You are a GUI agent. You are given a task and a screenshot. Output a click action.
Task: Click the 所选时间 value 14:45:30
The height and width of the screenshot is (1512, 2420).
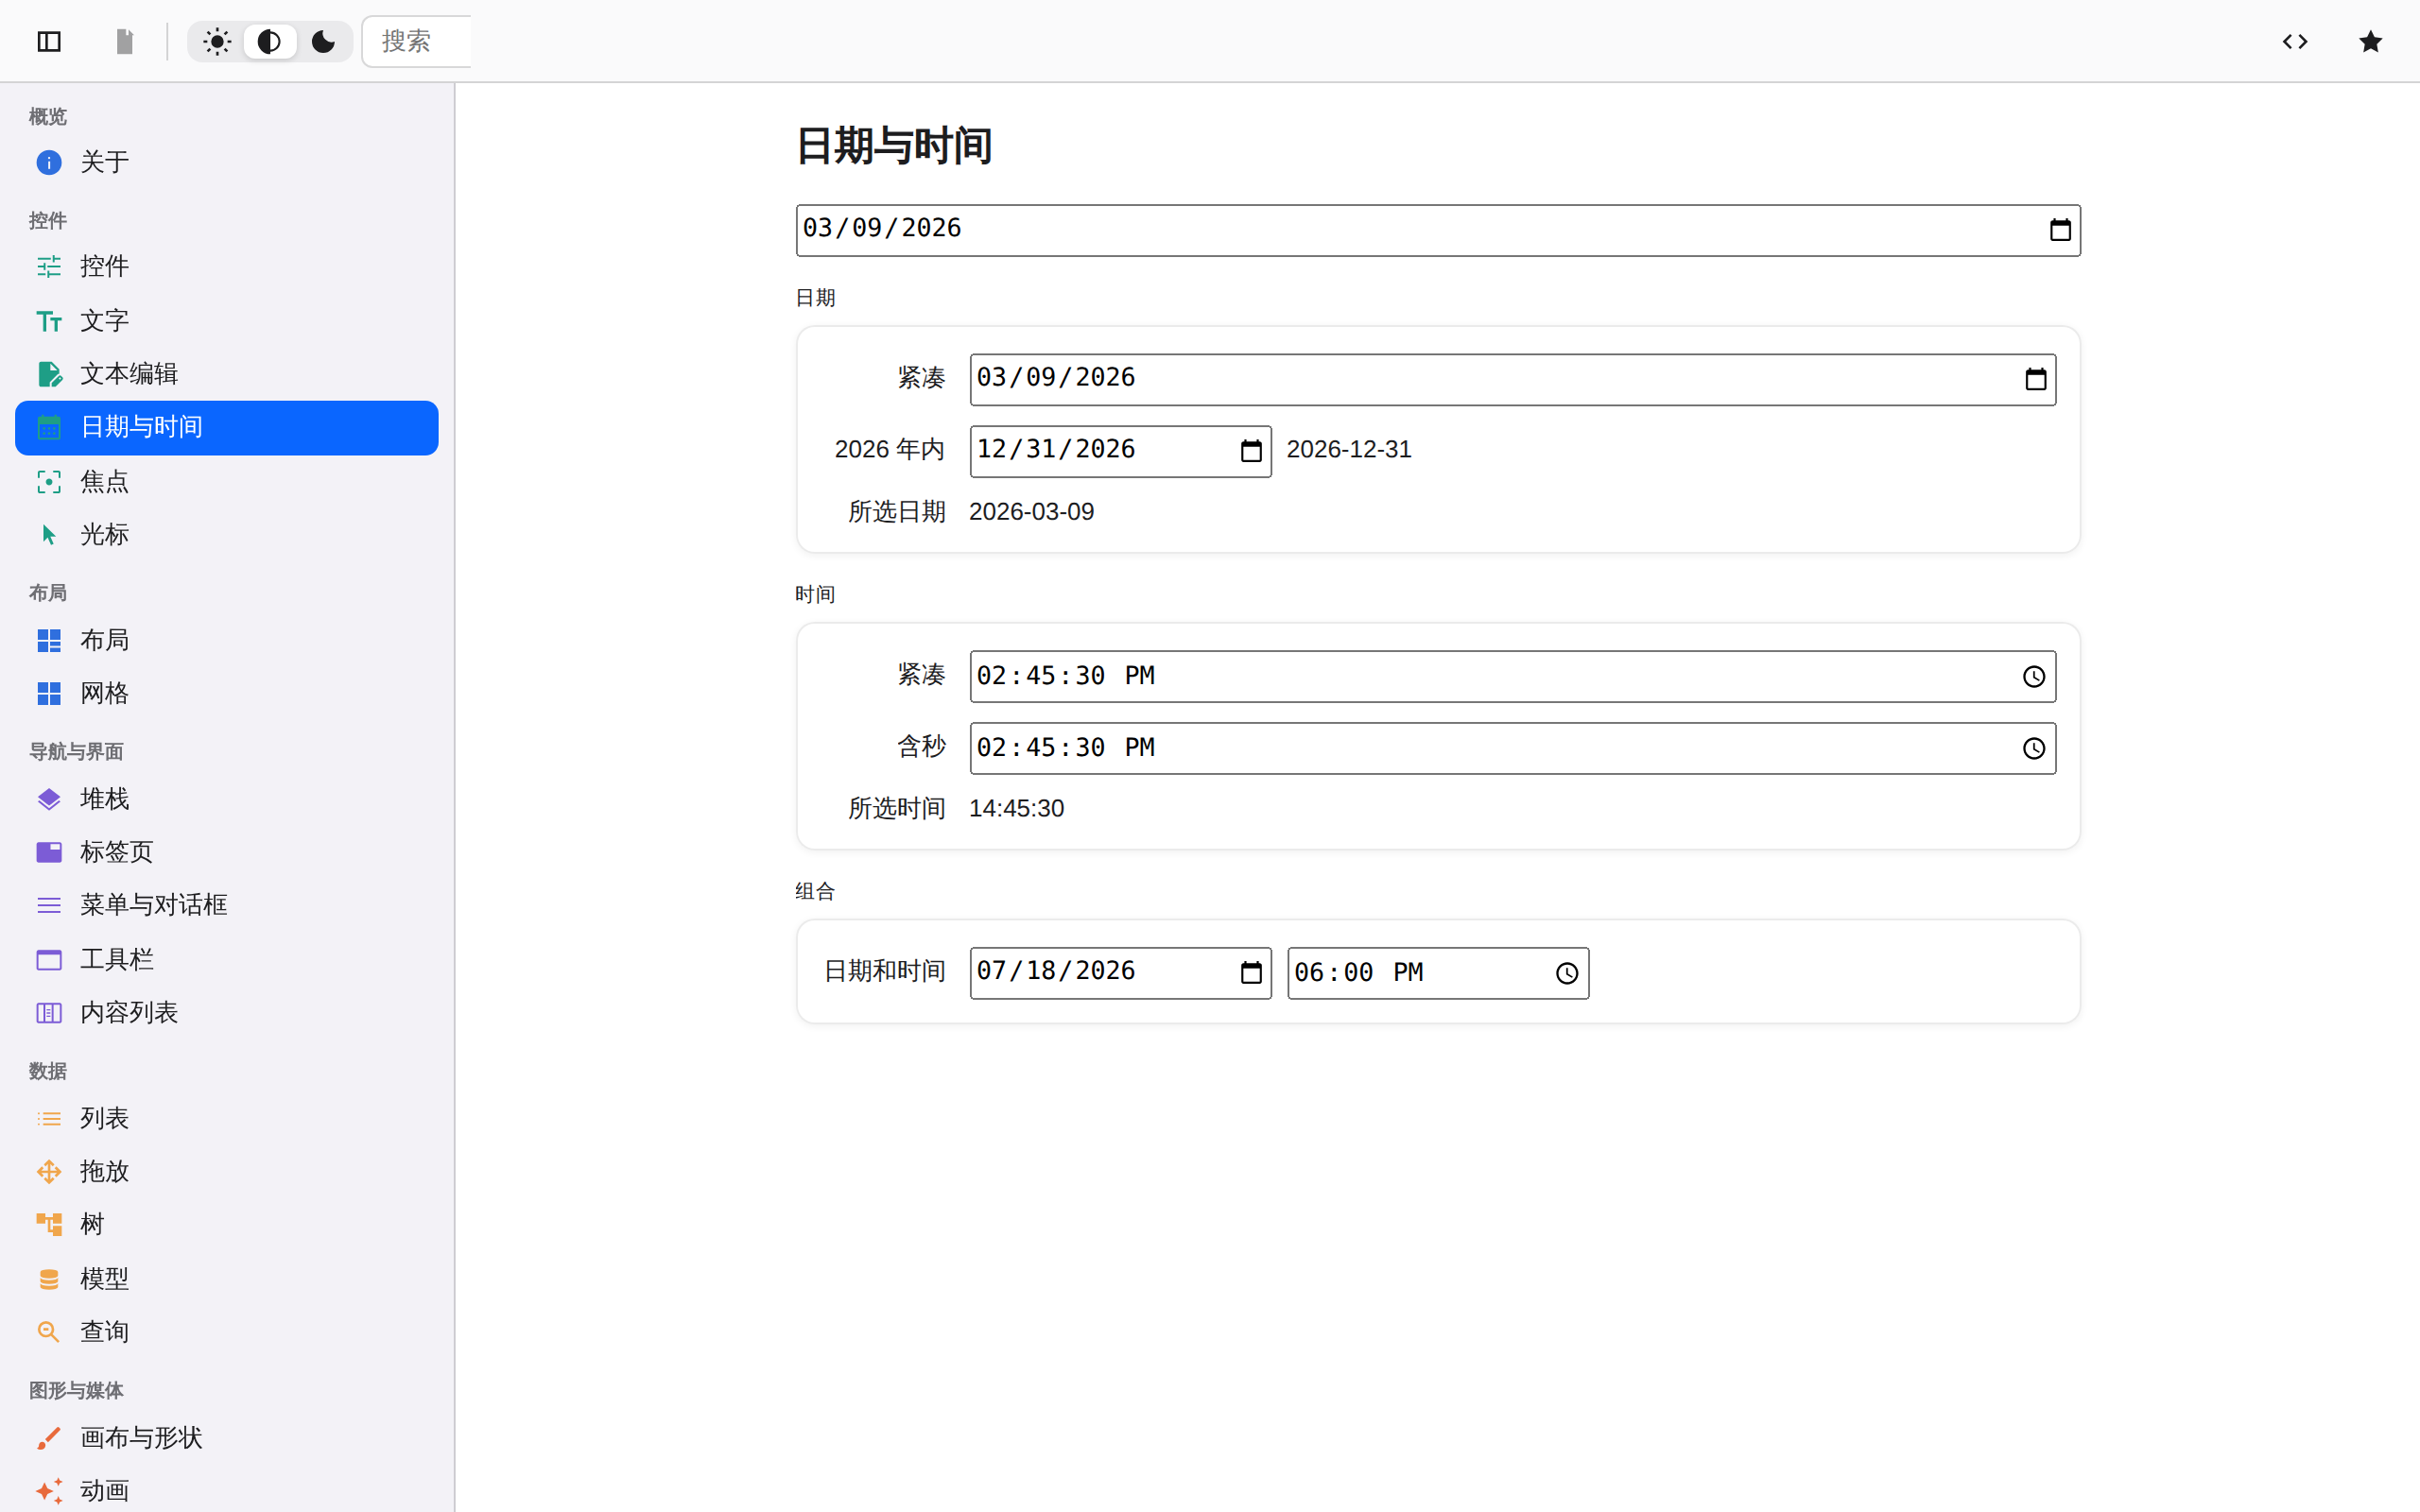(x=1016, y=808)
